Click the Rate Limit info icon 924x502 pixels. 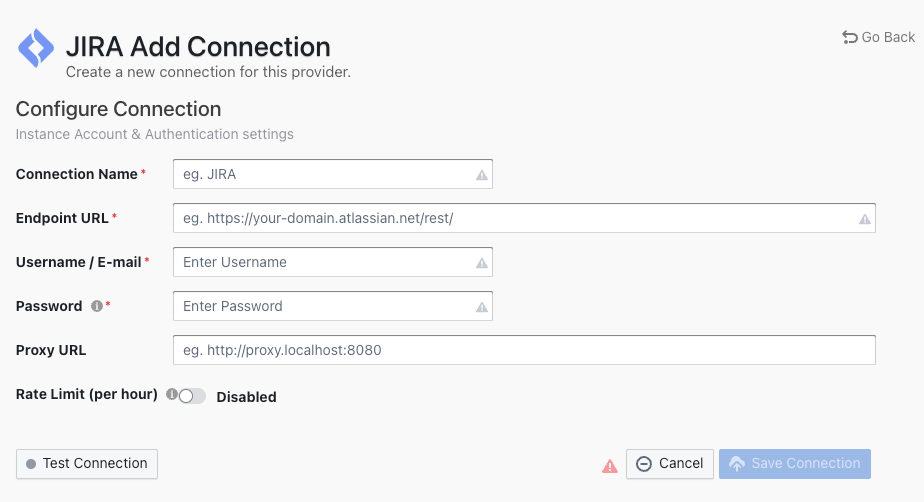coord(172,394)
